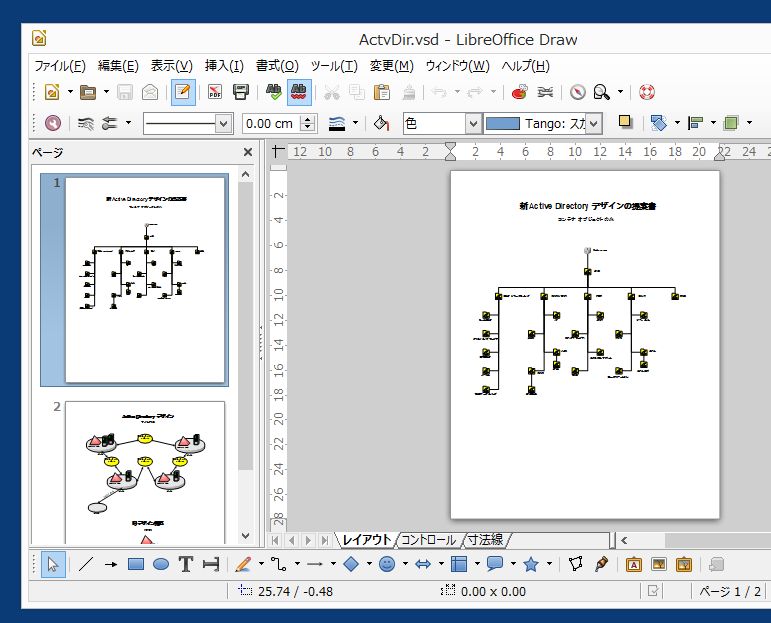Viewport: 771px width, 623px height.
Task: Select the Line drawing tool
Action: click(87, 564)
